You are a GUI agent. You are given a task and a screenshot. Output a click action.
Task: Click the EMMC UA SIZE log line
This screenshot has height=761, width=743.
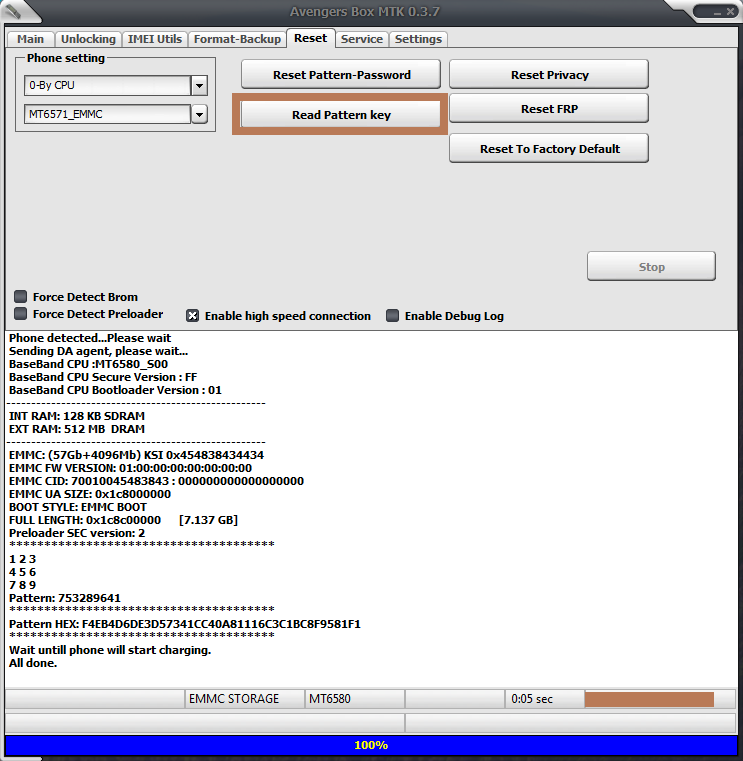tap(90, 495)
